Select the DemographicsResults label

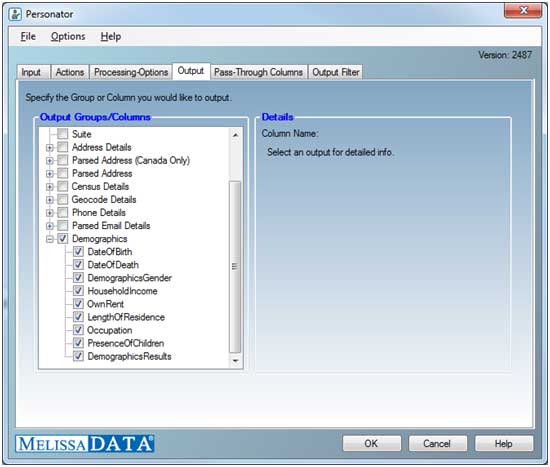point(129,356)
